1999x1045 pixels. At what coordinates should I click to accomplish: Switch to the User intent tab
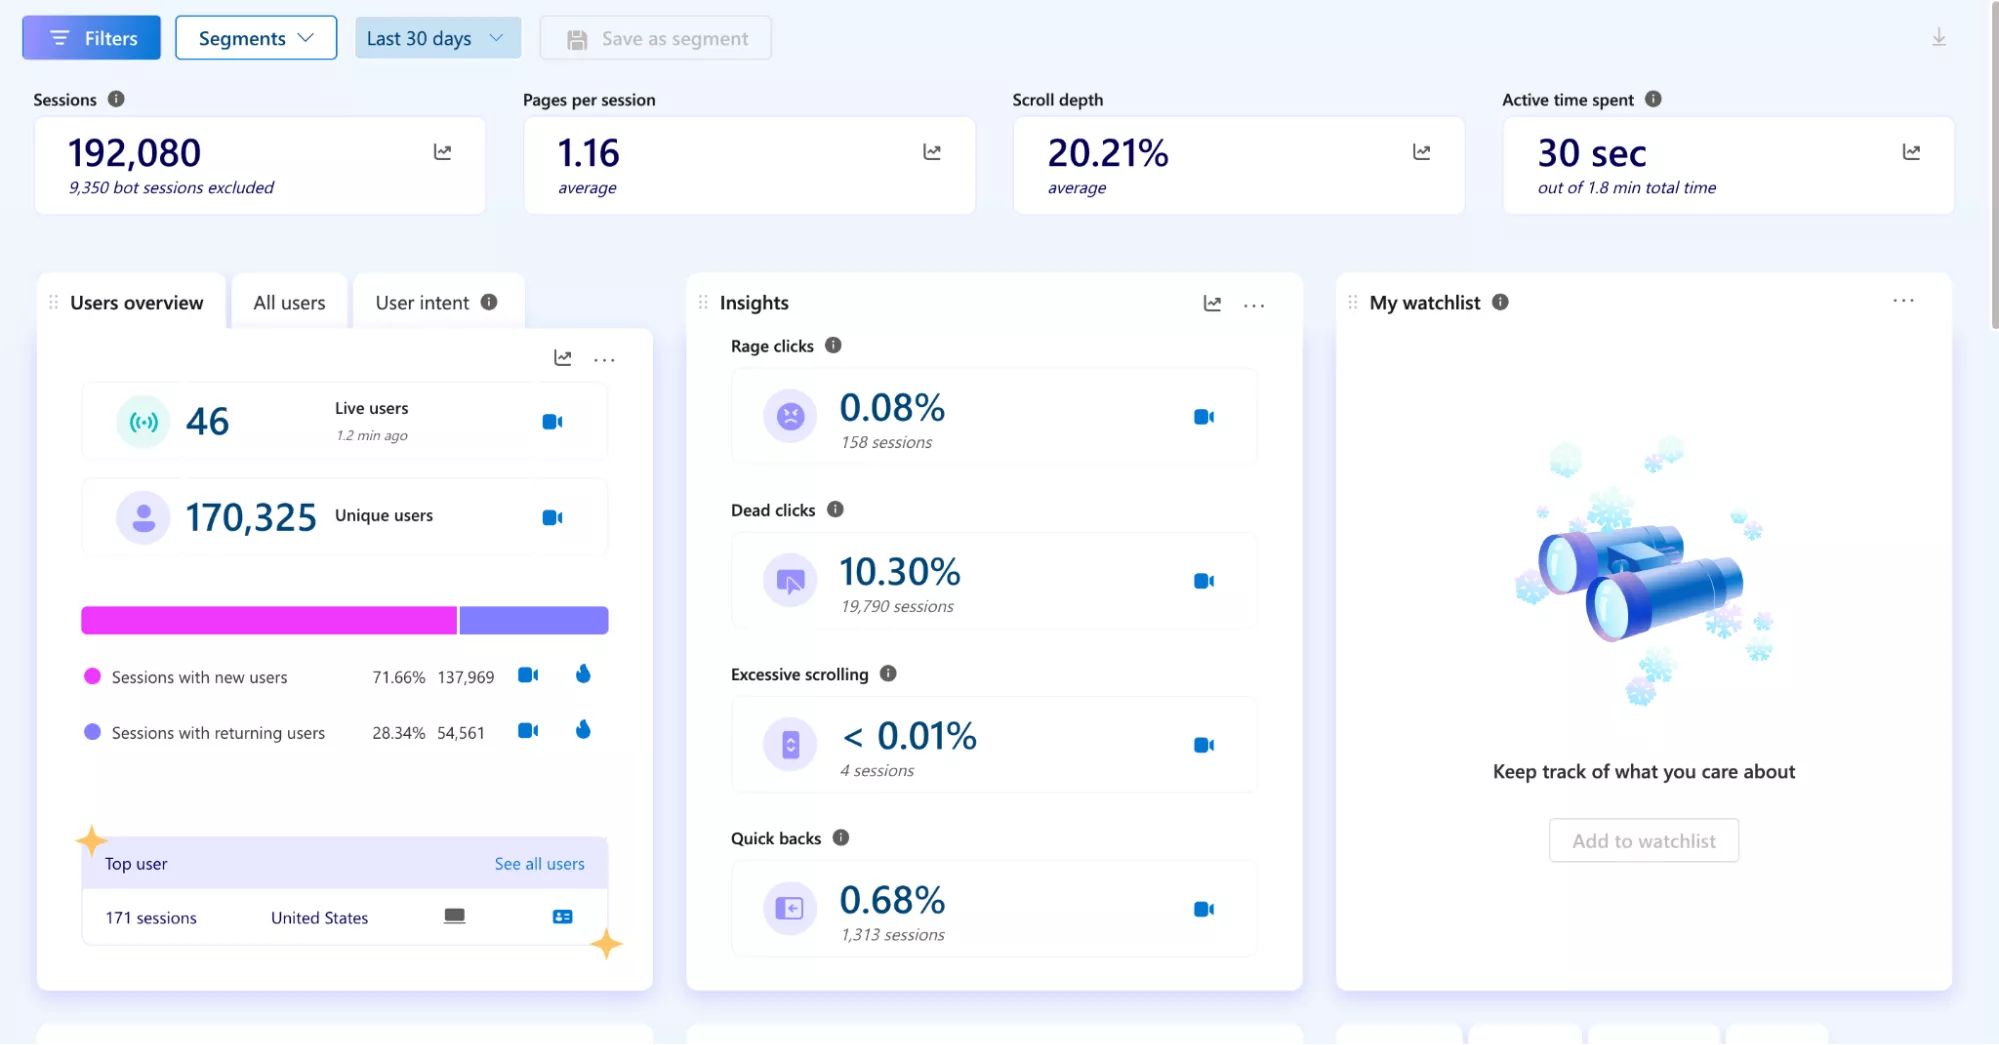point(423,303)
